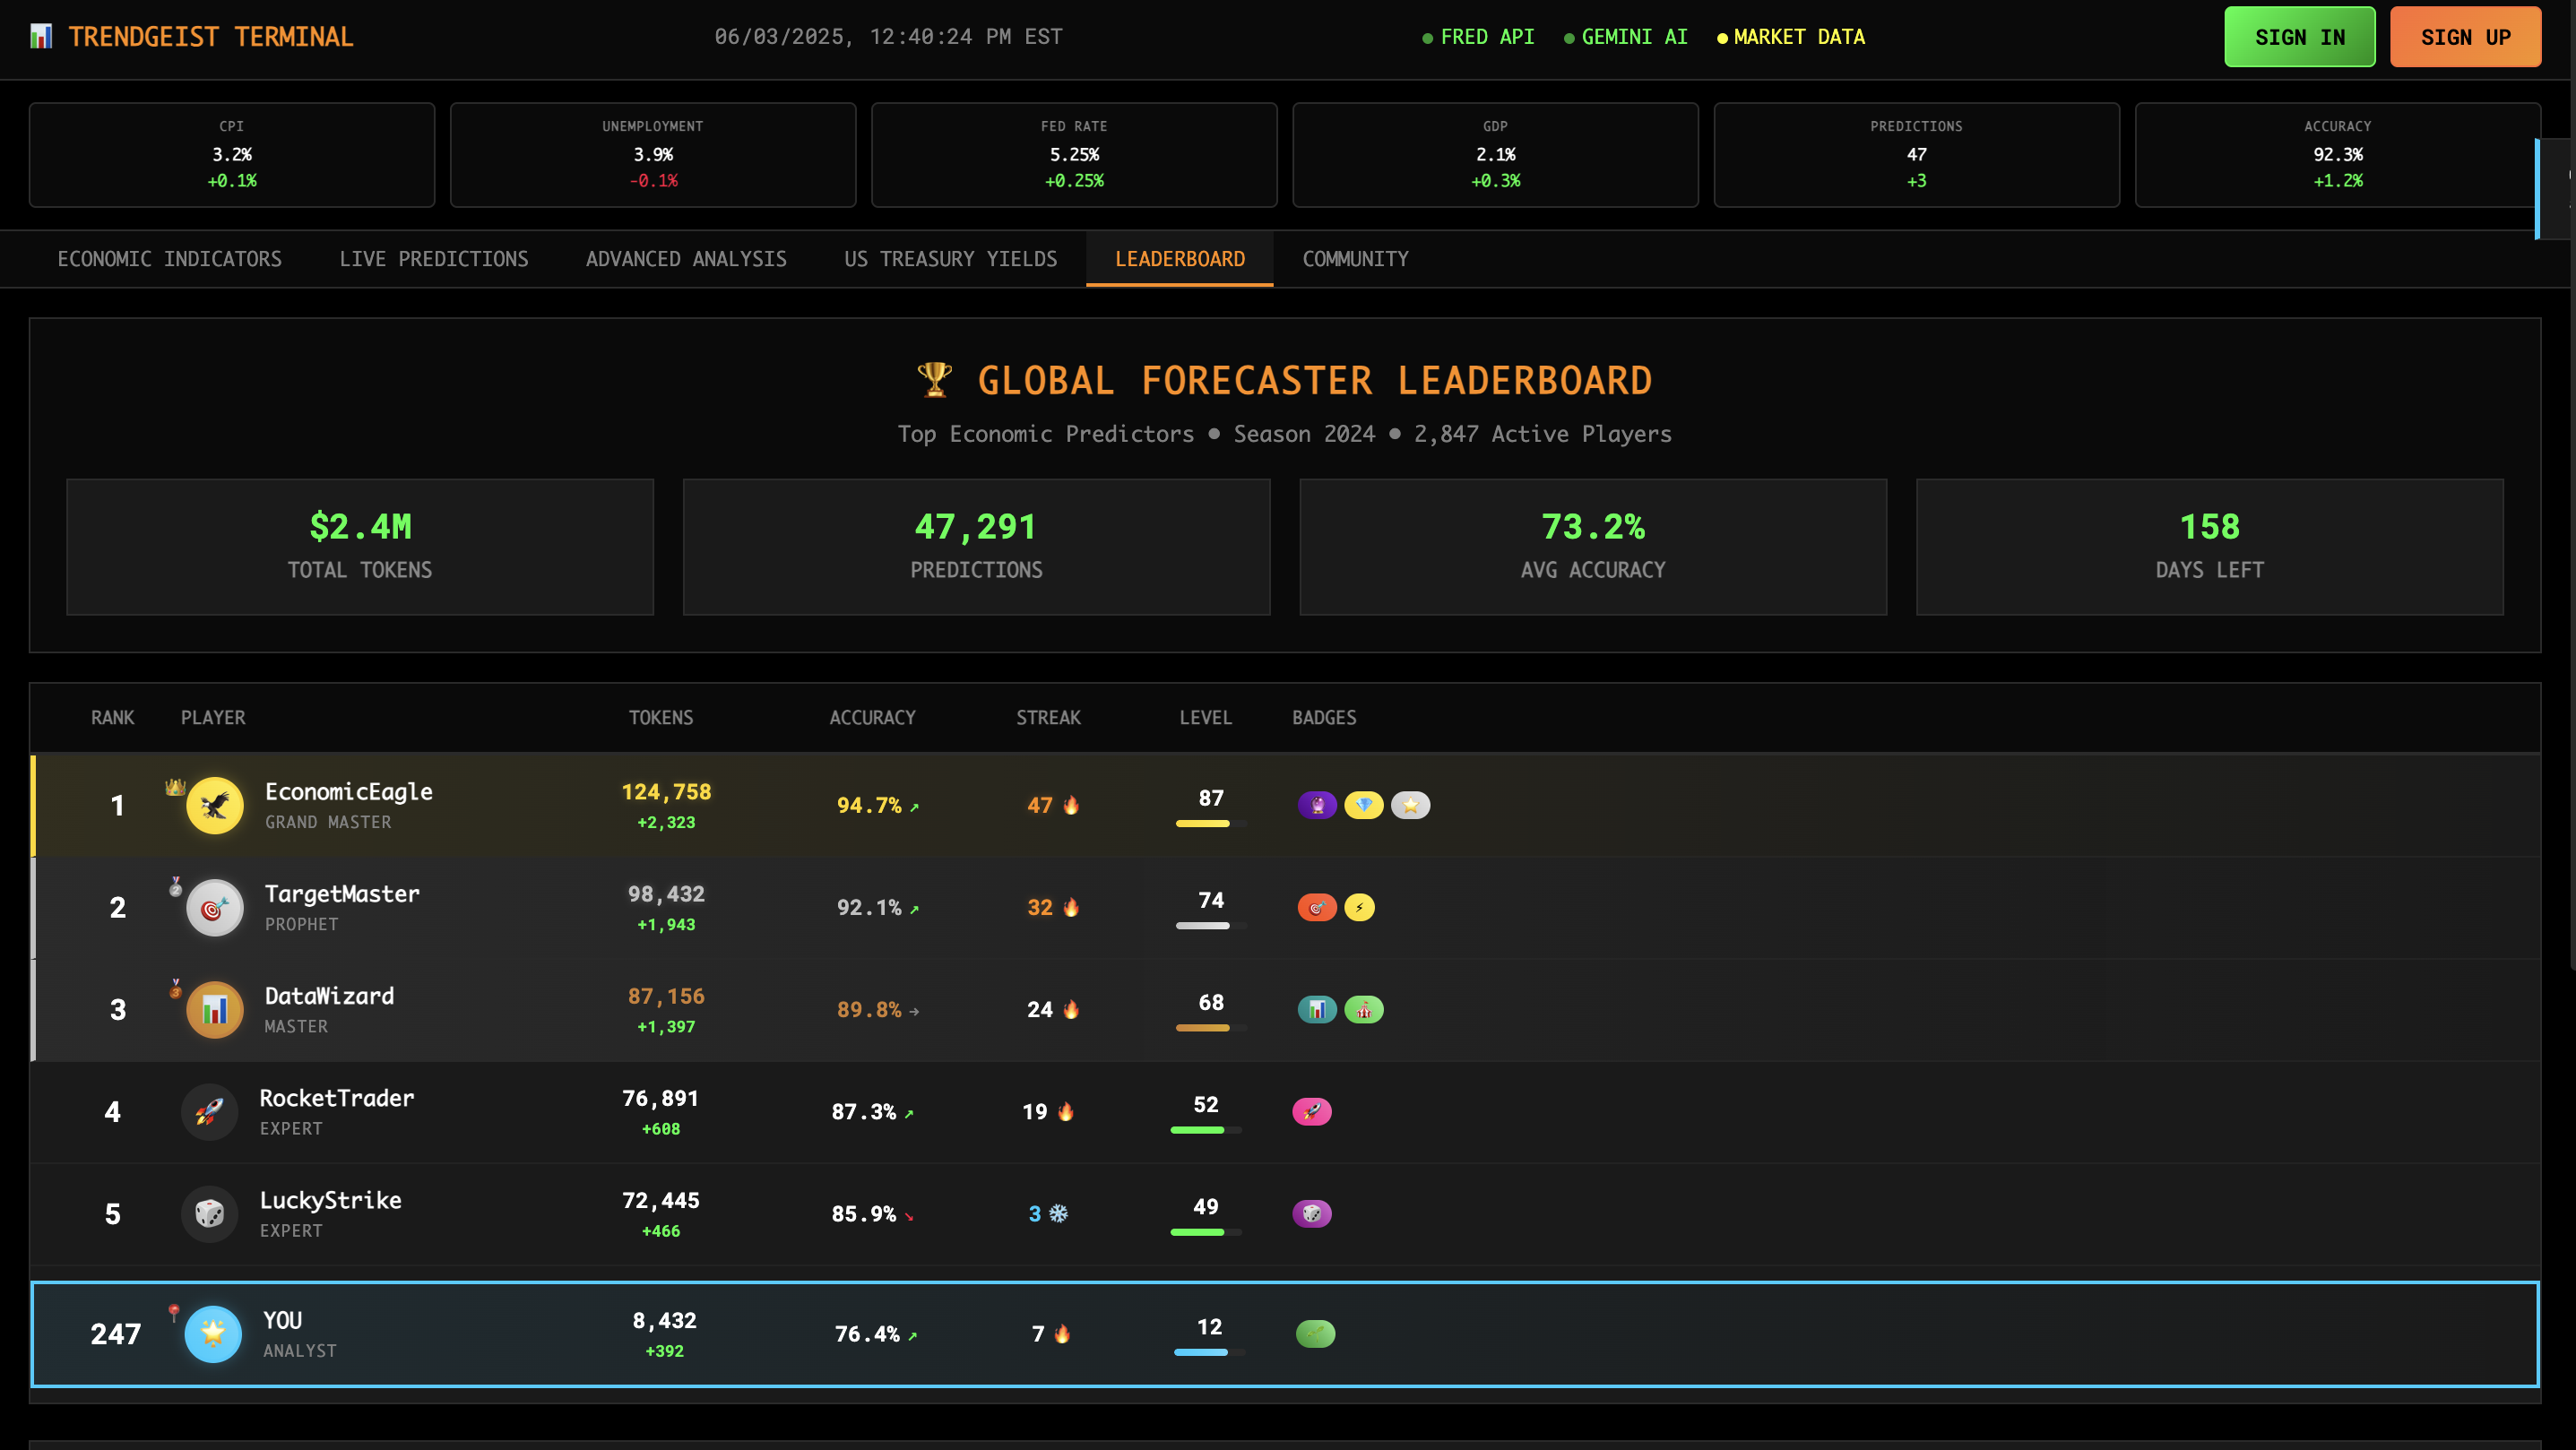The height and width of the screenshot is (1450, 2576).
Task: Click the date and time display in header
Action: pyautogui.click(x=888, y=37)
